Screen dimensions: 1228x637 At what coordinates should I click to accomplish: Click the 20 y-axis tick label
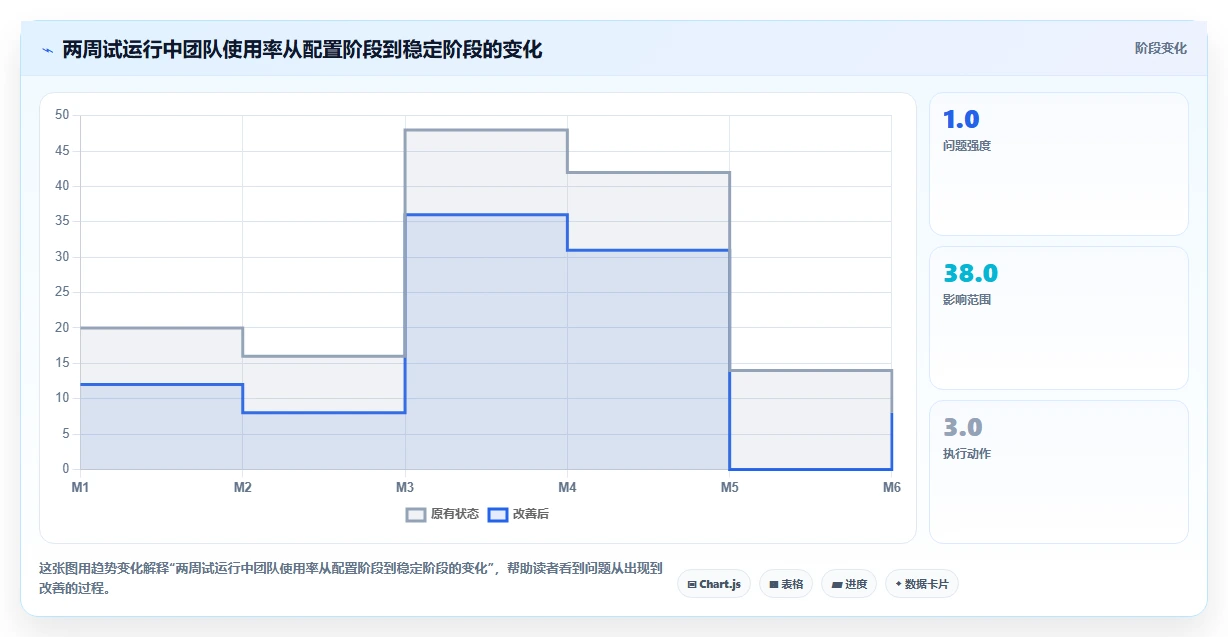(62, 328)
